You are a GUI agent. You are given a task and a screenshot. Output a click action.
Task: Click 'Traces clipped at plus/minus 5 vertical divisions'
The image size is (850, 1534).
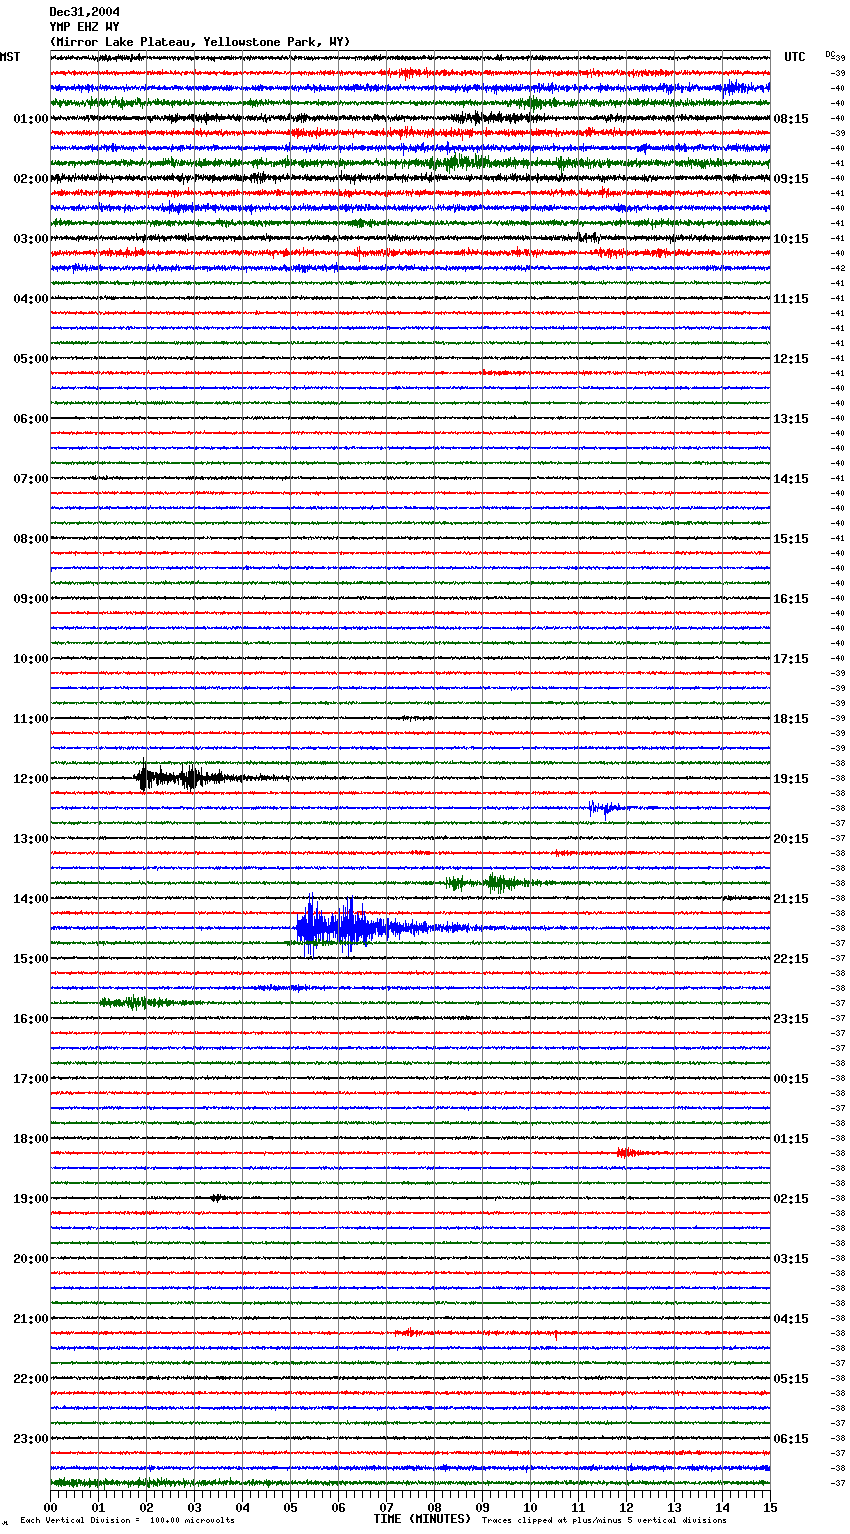604,1520
